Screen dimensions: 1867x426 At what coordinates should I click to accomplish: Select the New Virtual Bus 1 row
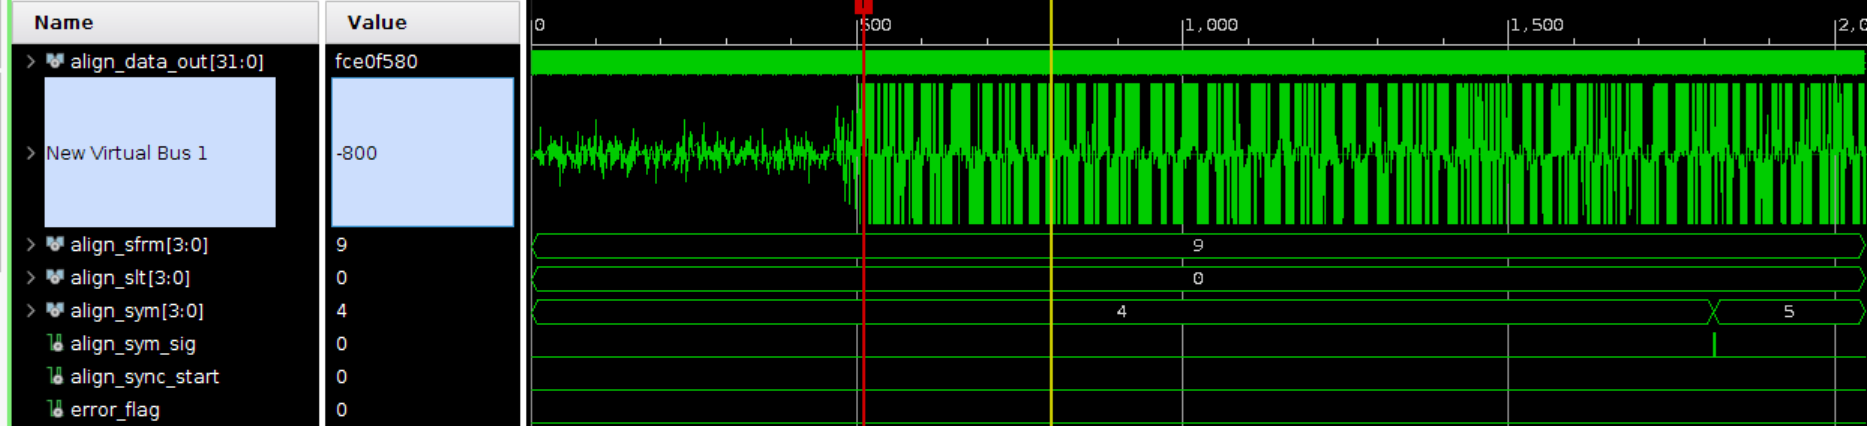pyautogui.click(x=160, y=153)
